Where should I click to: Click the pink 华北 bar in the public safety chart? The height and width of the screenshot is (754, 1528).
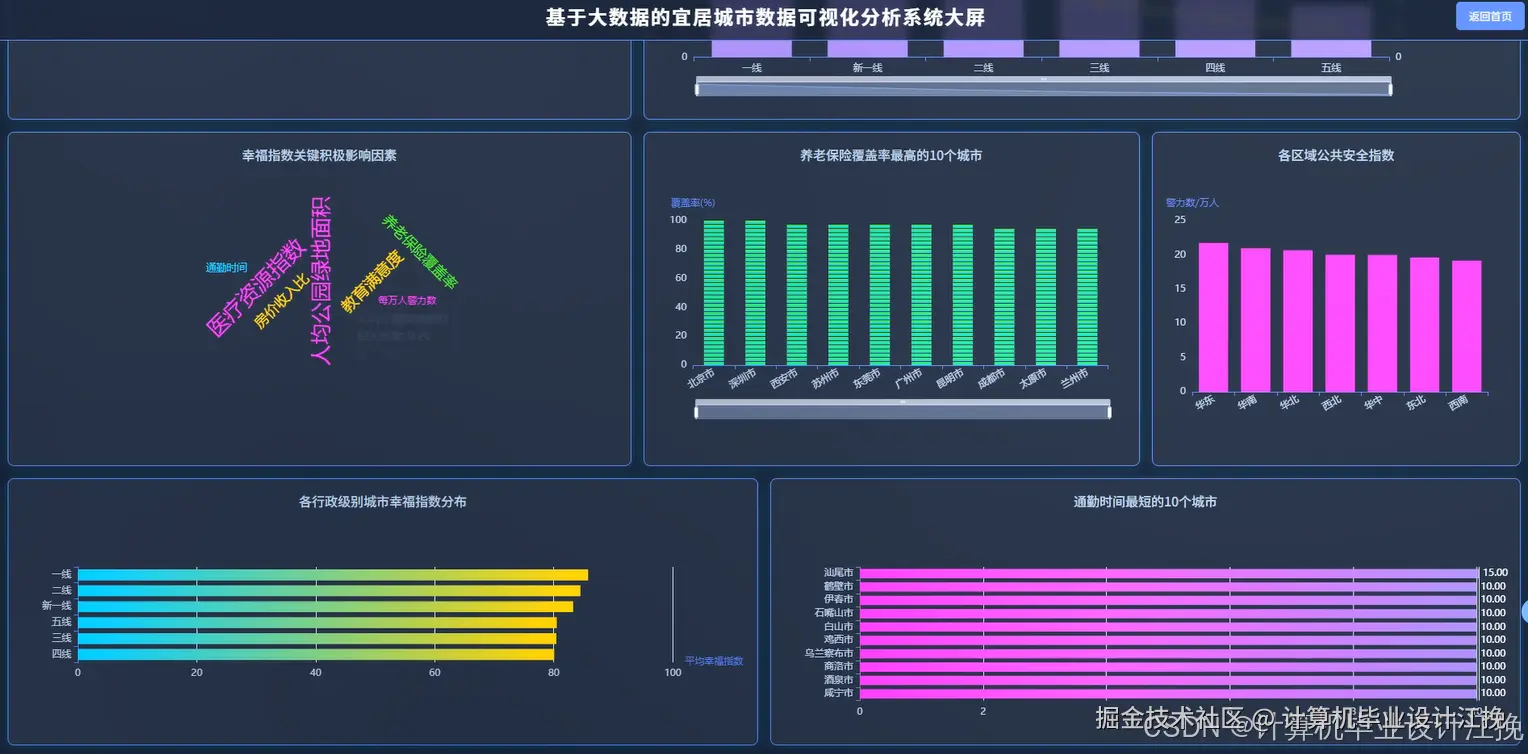point(1298,321)
